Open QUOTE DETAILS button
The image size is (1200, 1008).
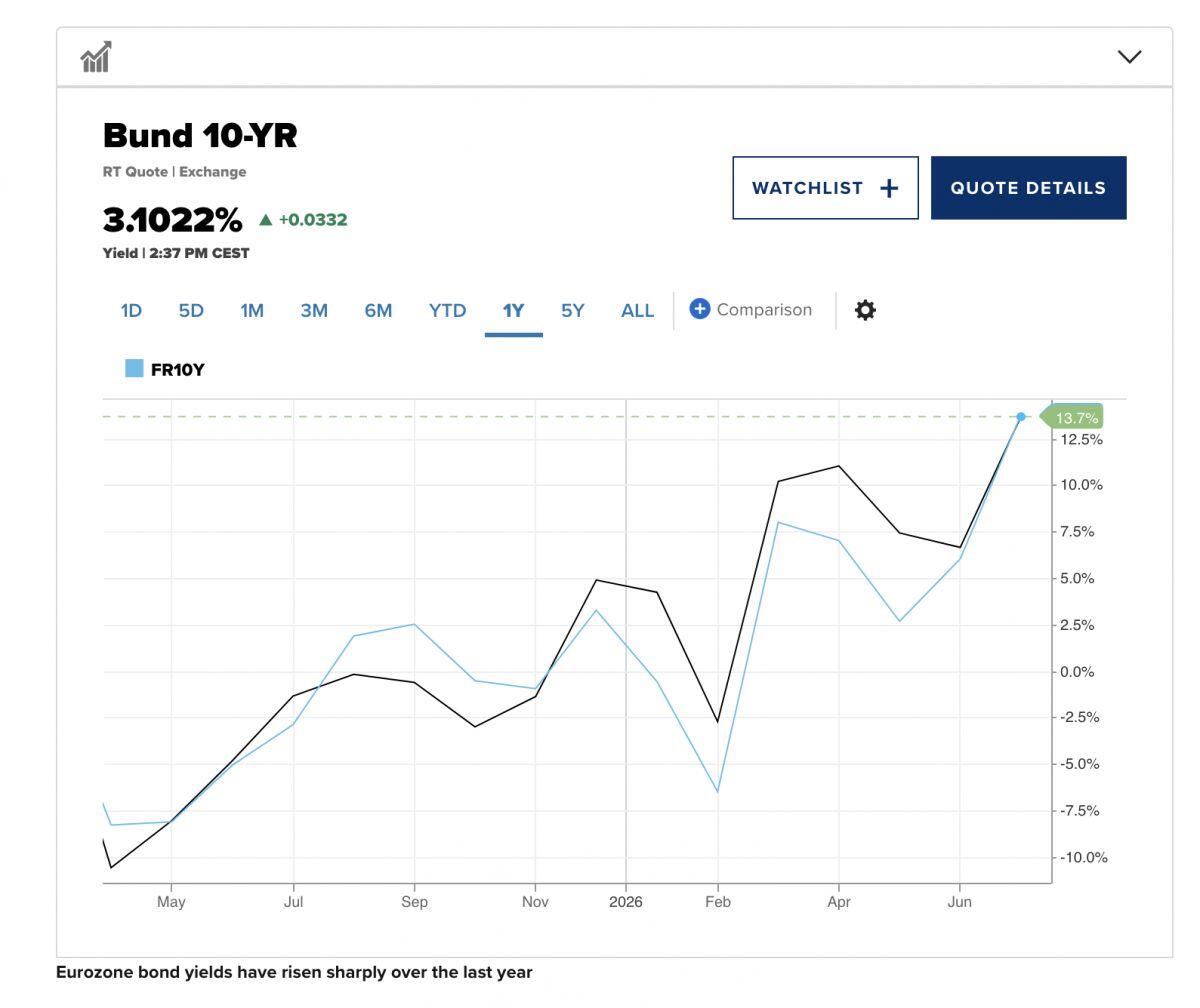[1028, 188]
